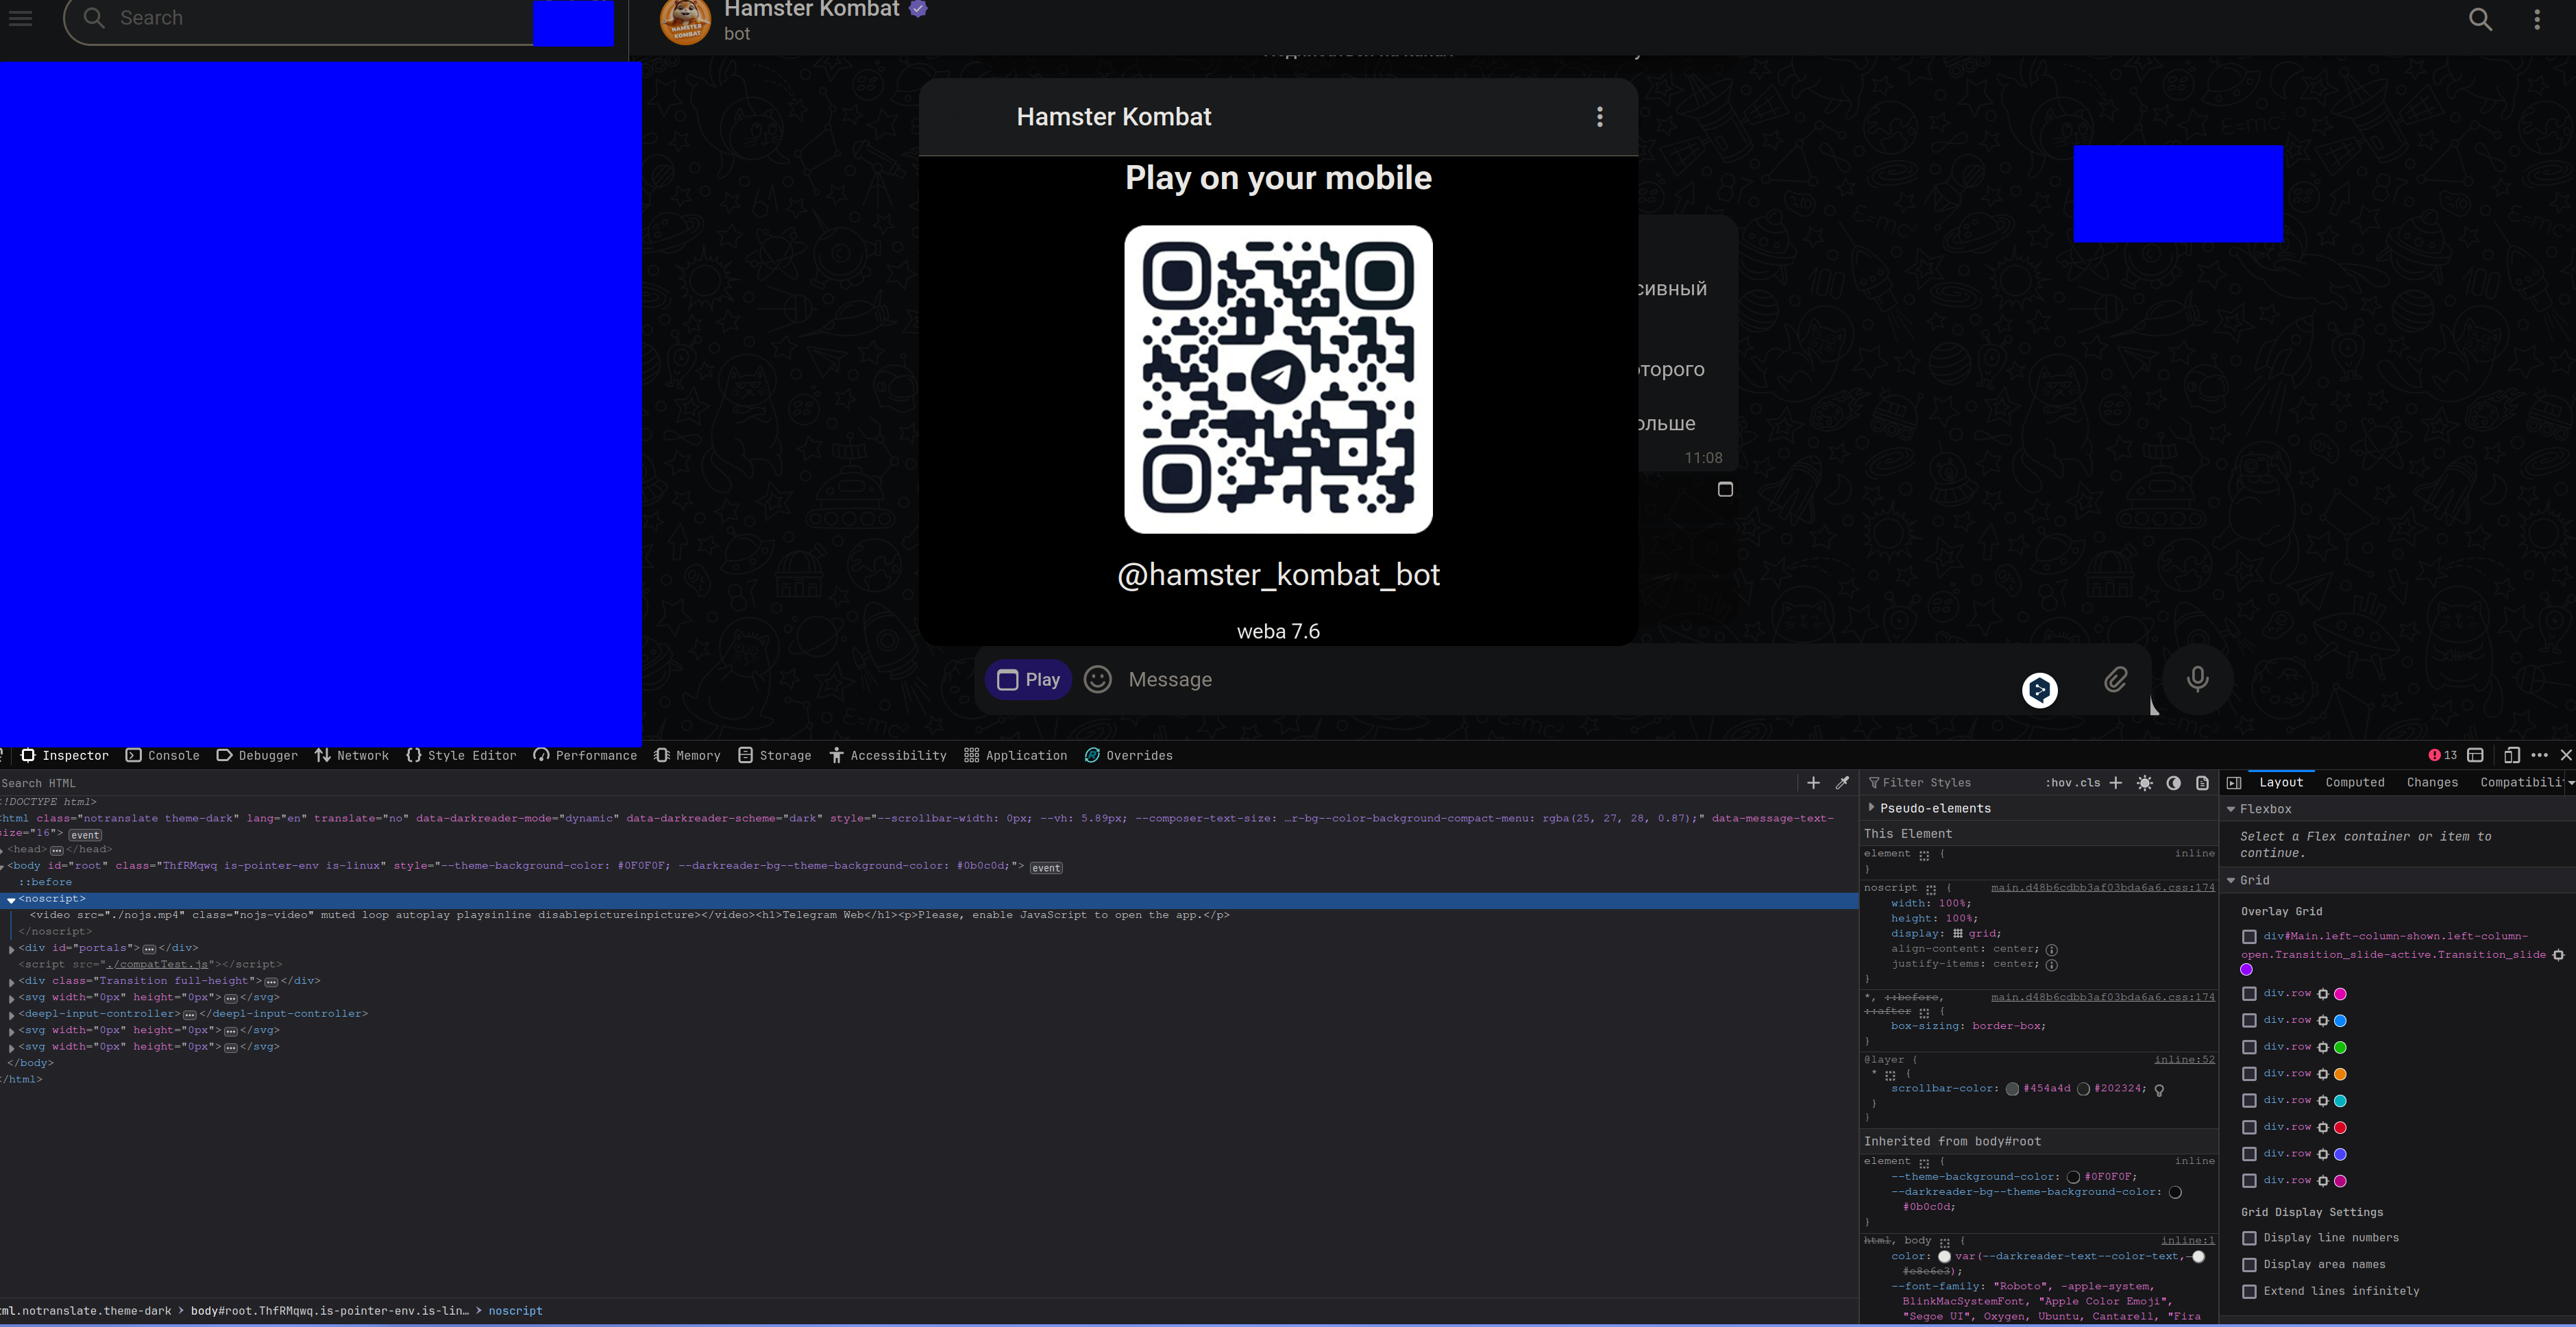The width and height of the screenshot is (2576, 1327).
Task: Pick a color with the eyedropper tool
Action: (x=1842, y=783)
